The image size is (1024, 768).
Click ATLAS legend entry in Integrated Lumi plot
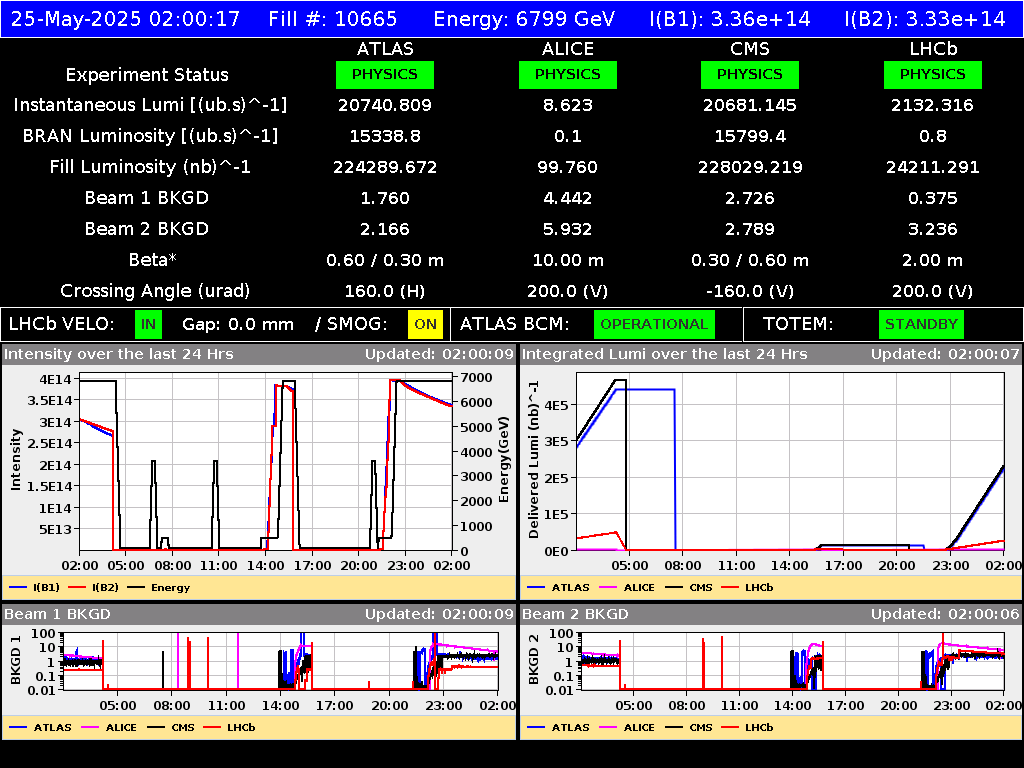click(x=558, y=587)
